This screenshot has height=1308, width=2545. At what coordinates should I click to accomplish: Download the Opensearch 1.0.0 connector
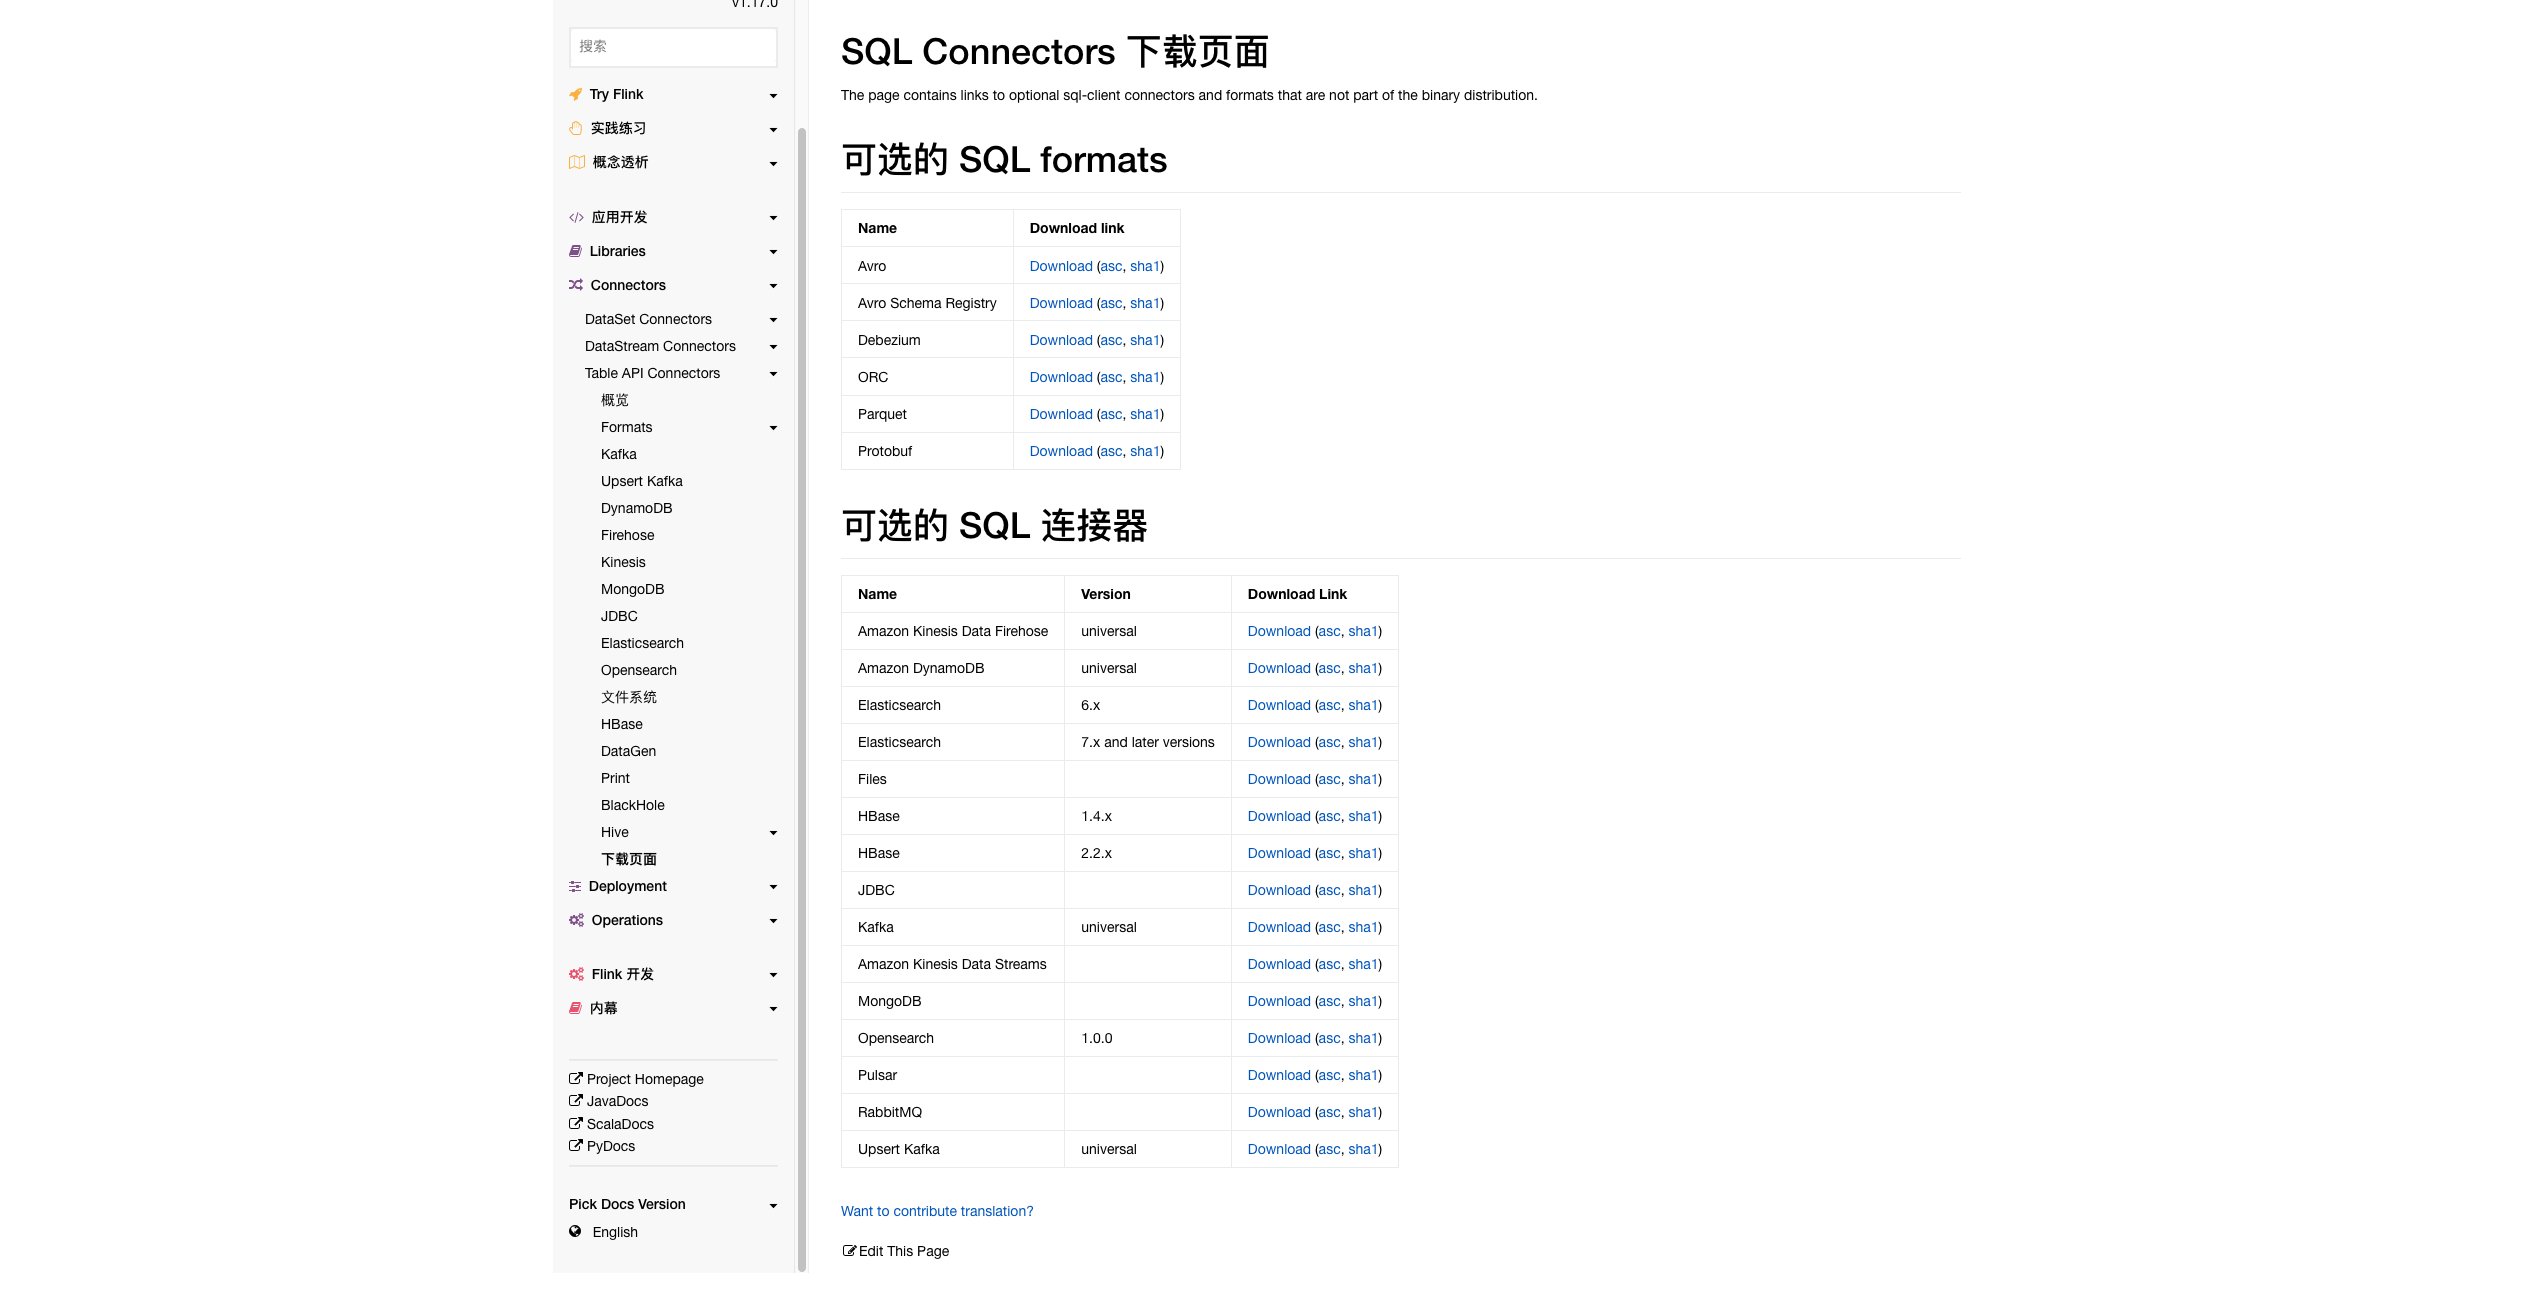coord(1278,1038)
